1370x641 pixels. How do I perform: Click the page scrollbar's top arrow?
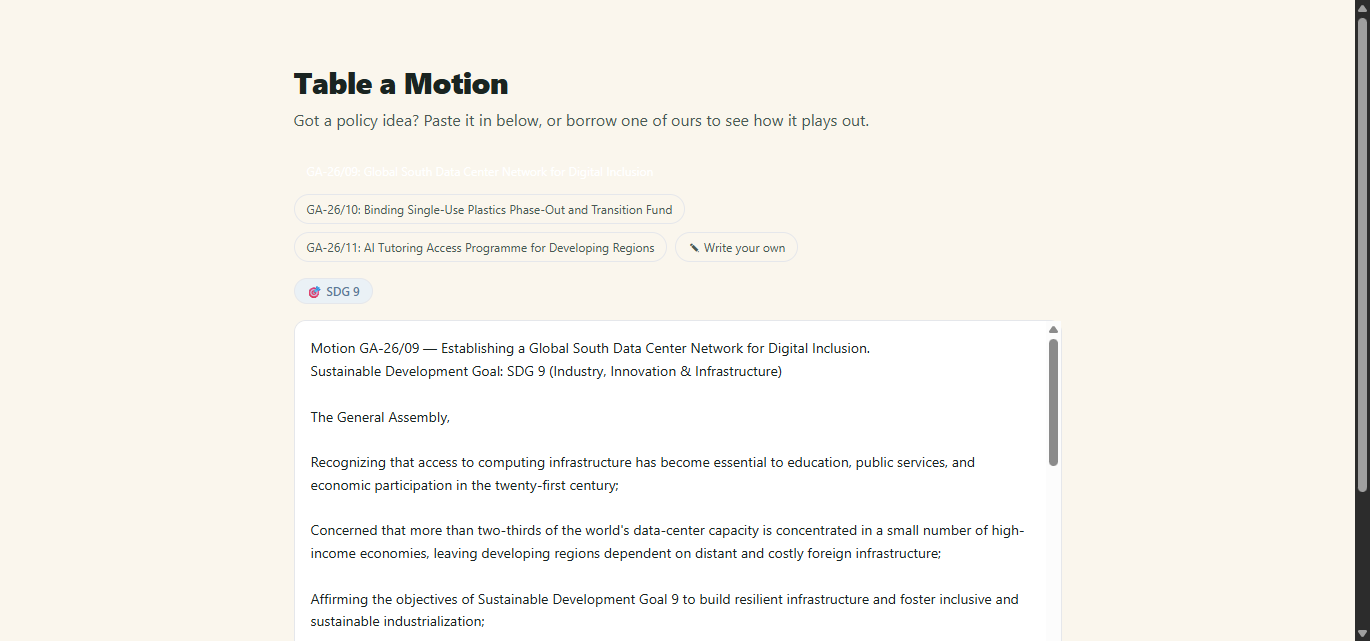[1362, 7]
